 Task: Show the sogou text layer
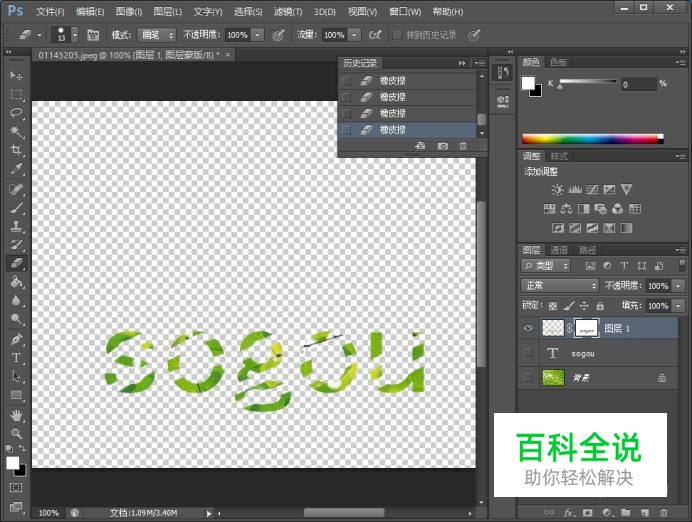coord(528,353)
